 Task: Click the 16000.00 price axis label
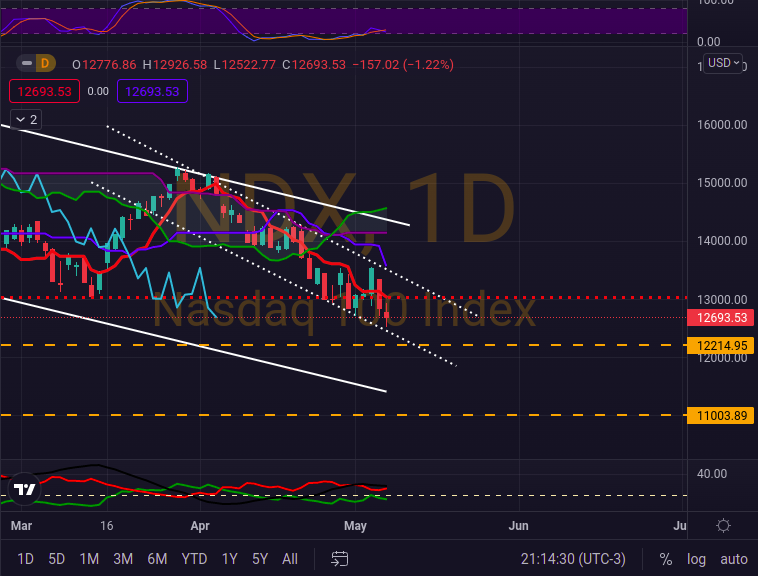click(722, 125)
